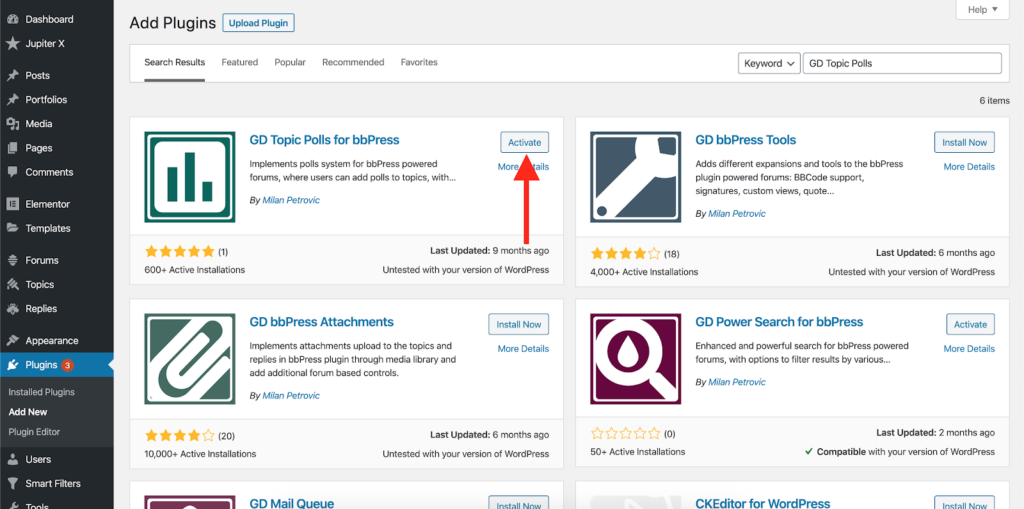Switch to the Popular tab

tap(290, 62)
